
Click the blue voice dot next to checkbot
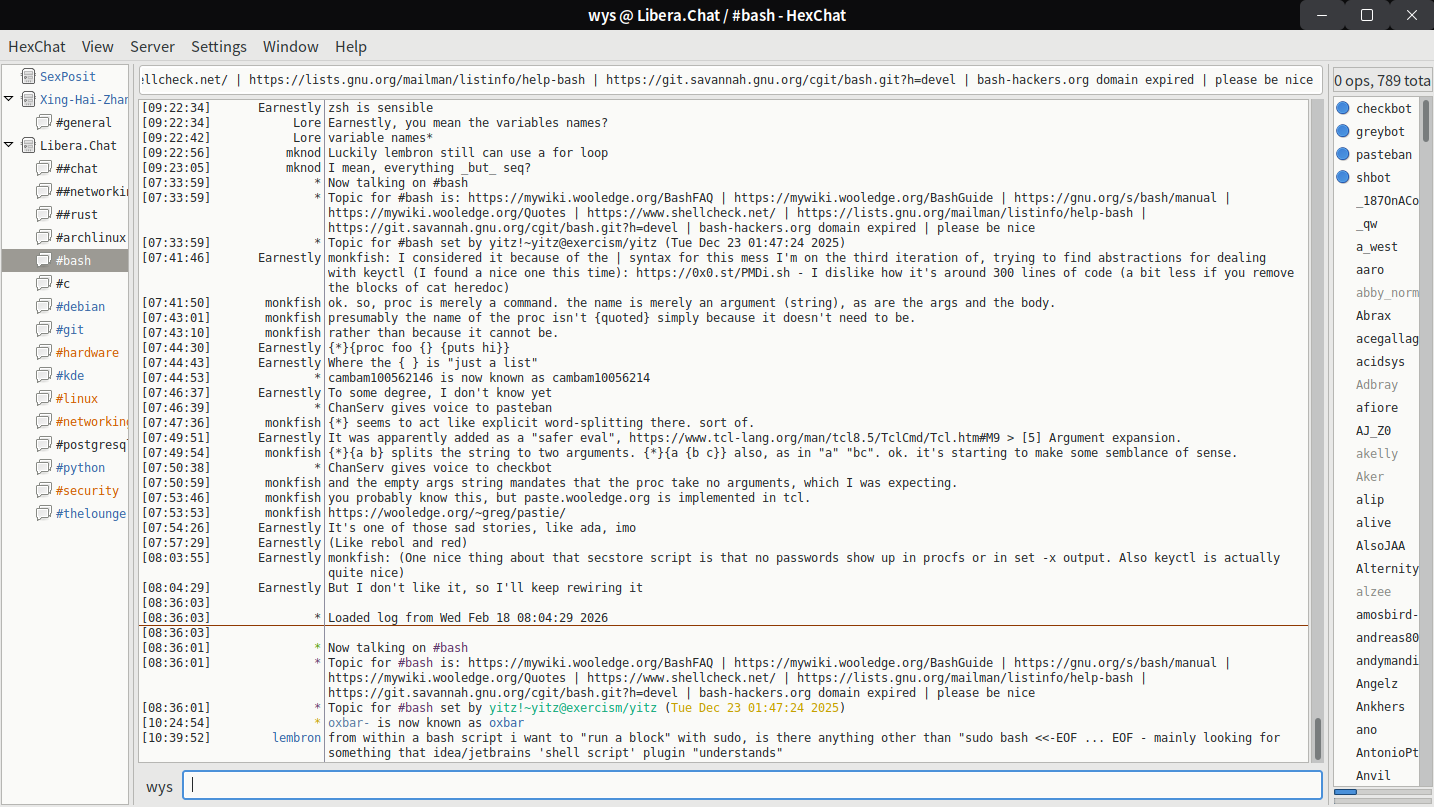[1343, 109]
